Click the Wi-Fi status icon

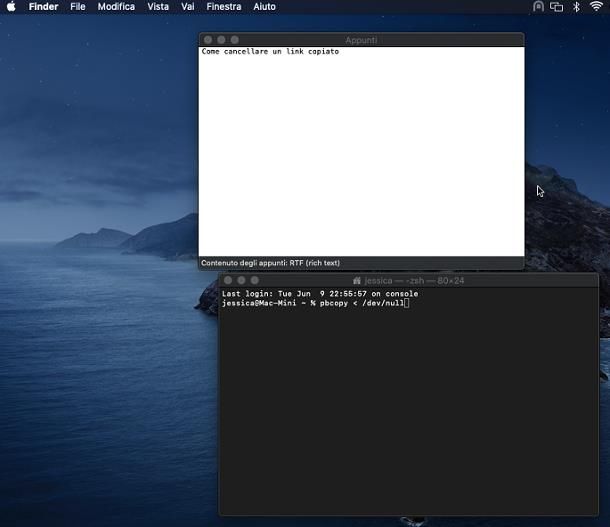(596, 7)
